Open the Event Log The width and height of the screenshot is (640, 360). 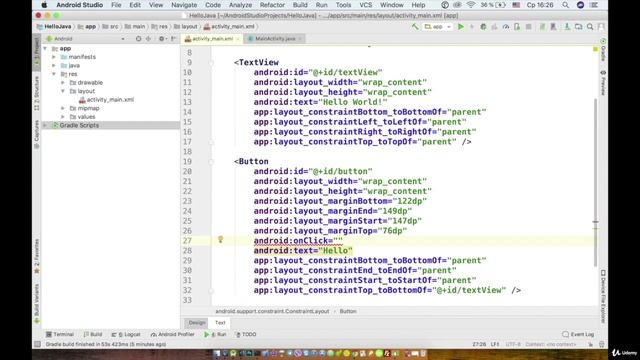[578, 334]
